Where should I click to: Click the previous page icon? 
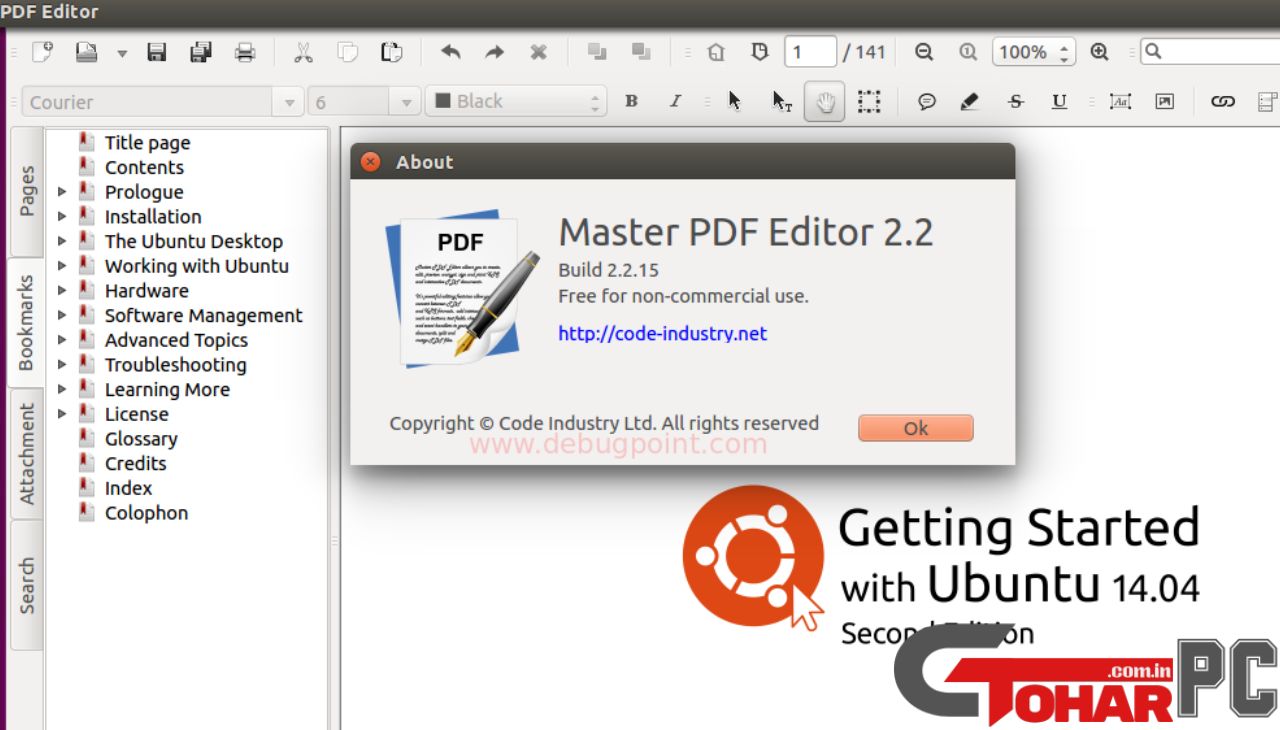pyautogui.click(x=759, y=52)
